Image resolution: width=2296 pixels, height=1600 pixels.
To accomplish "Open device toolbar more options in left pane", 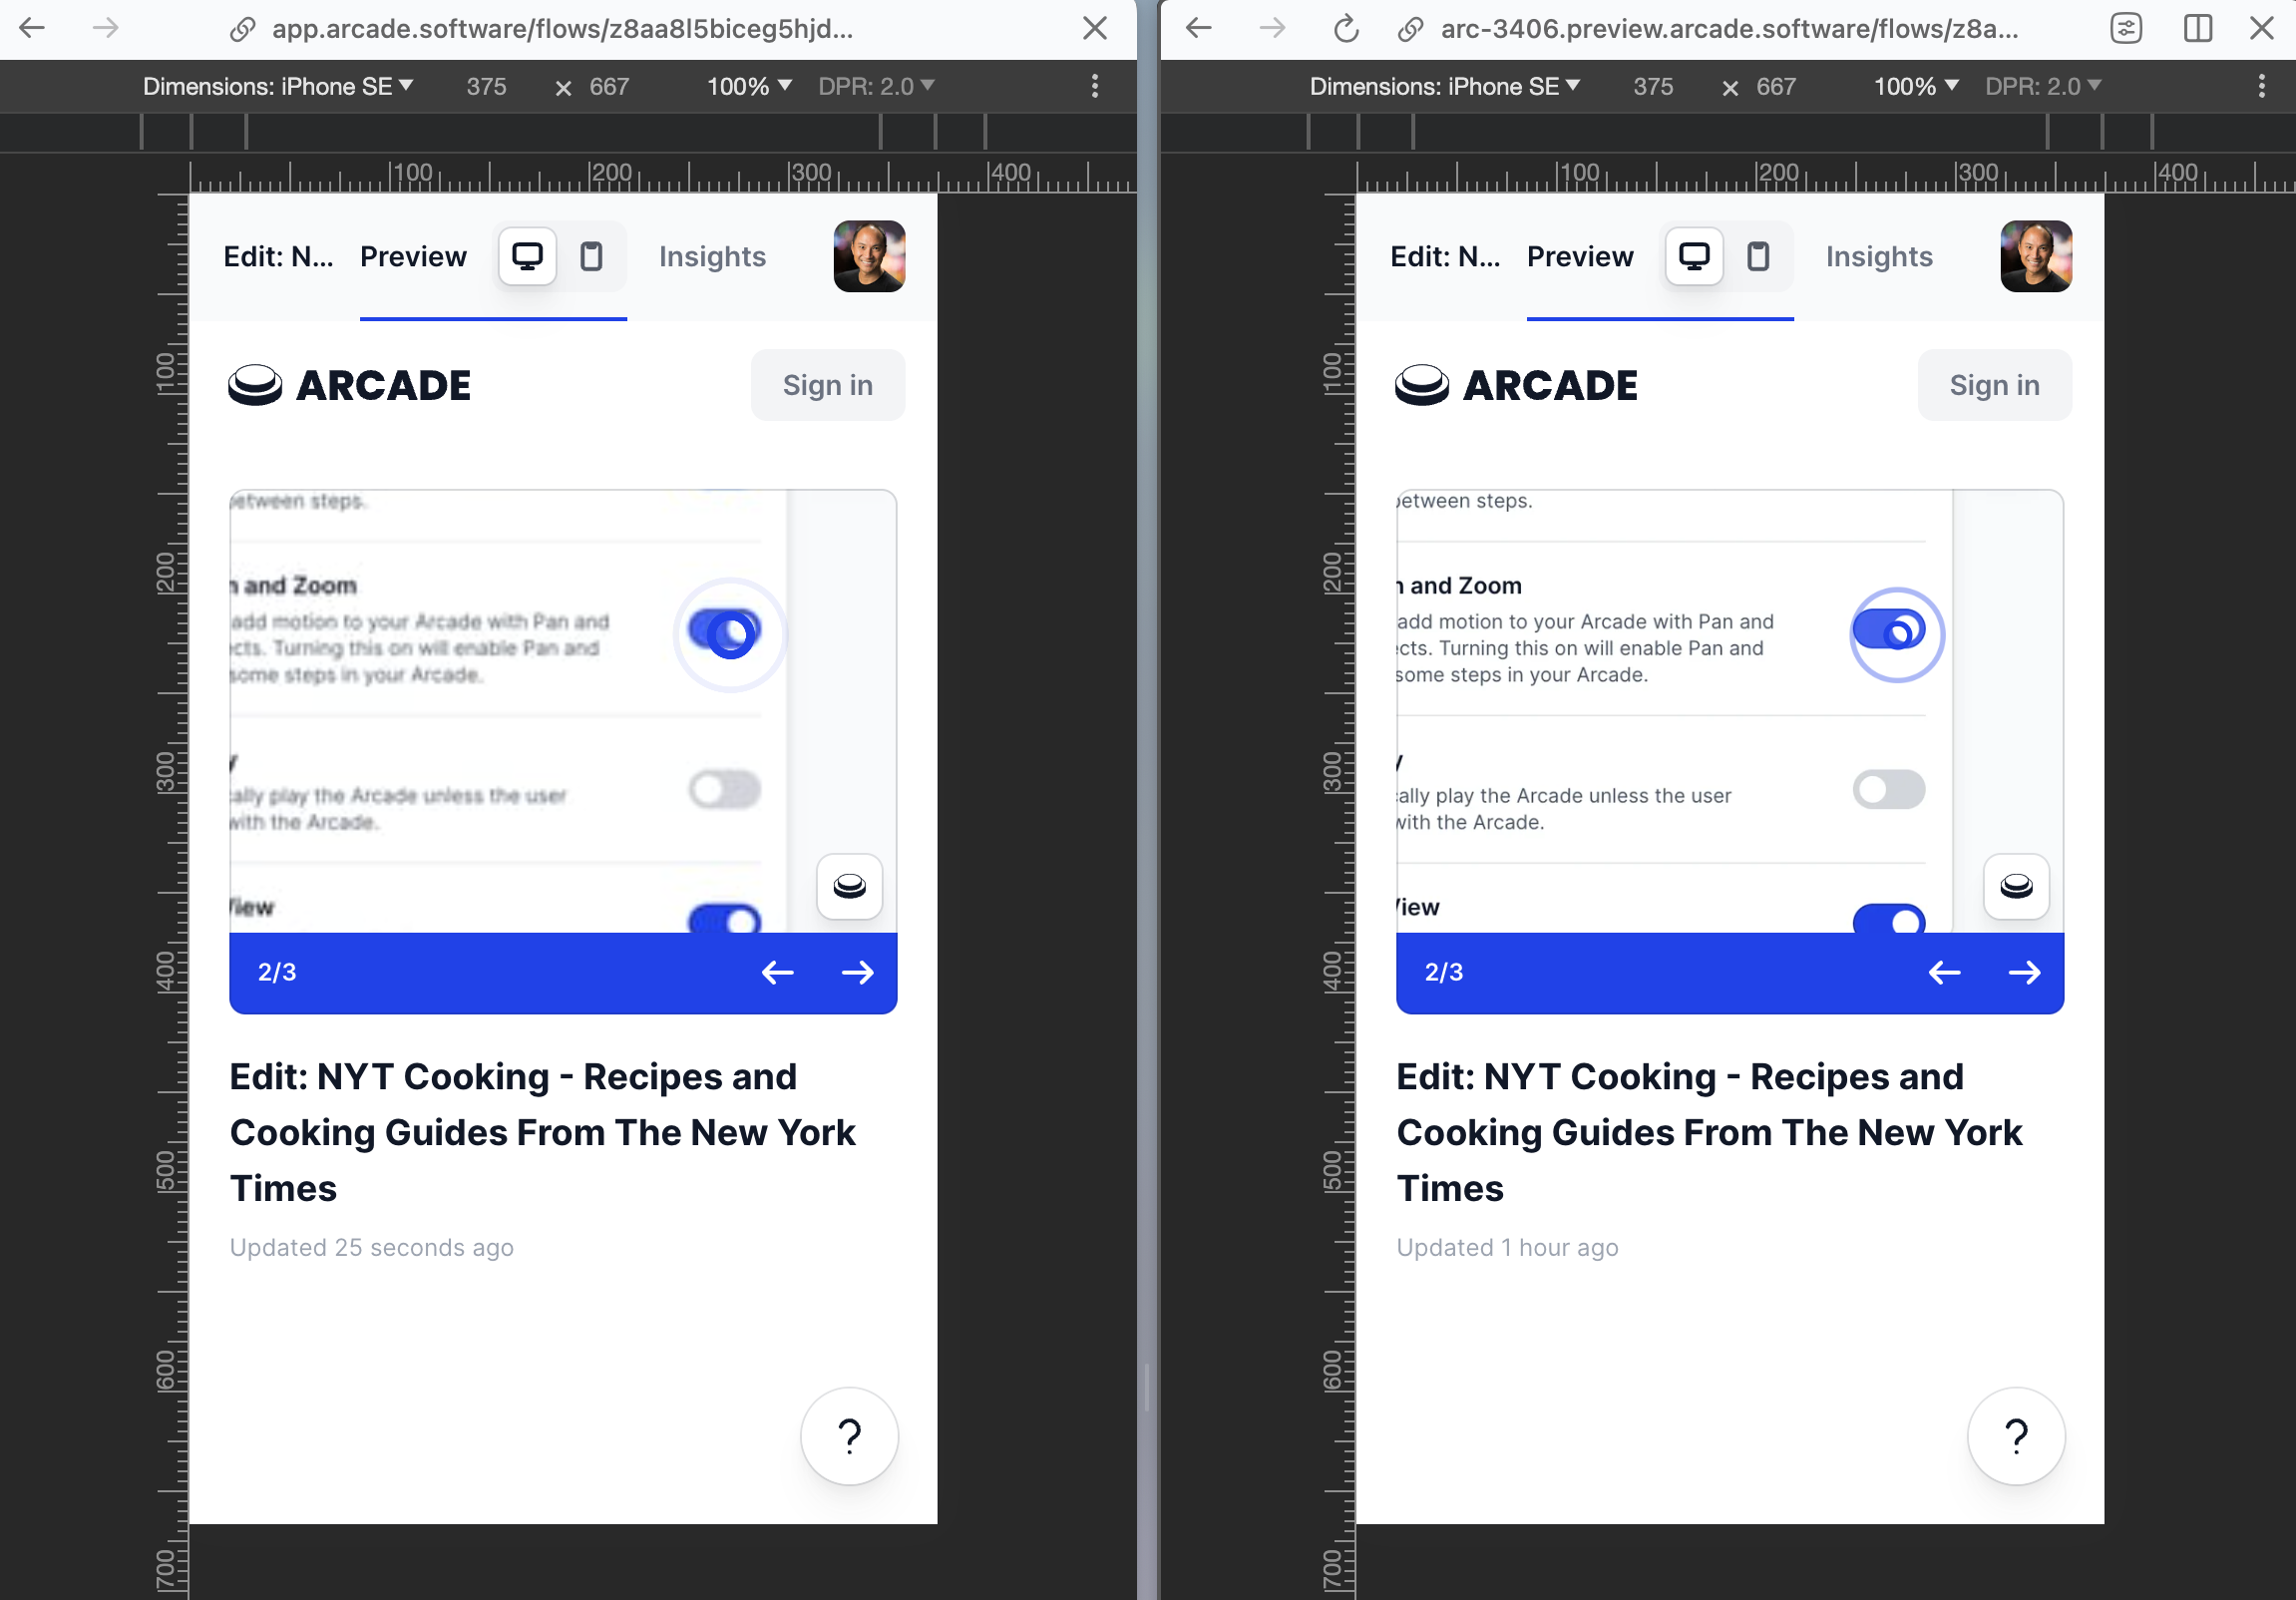I will (1095, 86).
